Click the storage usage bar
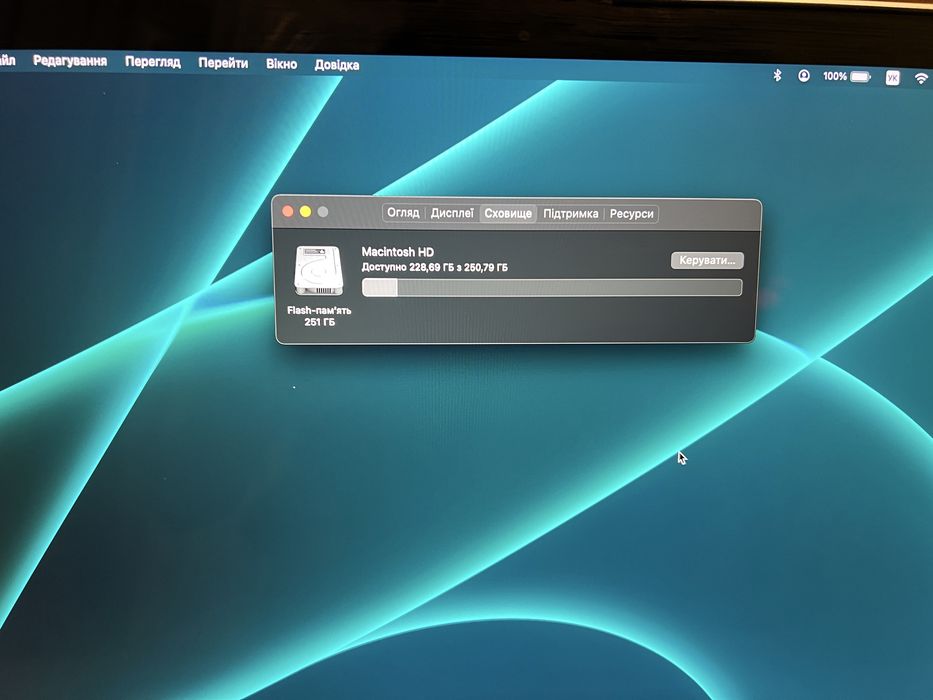 click(552, 288)
